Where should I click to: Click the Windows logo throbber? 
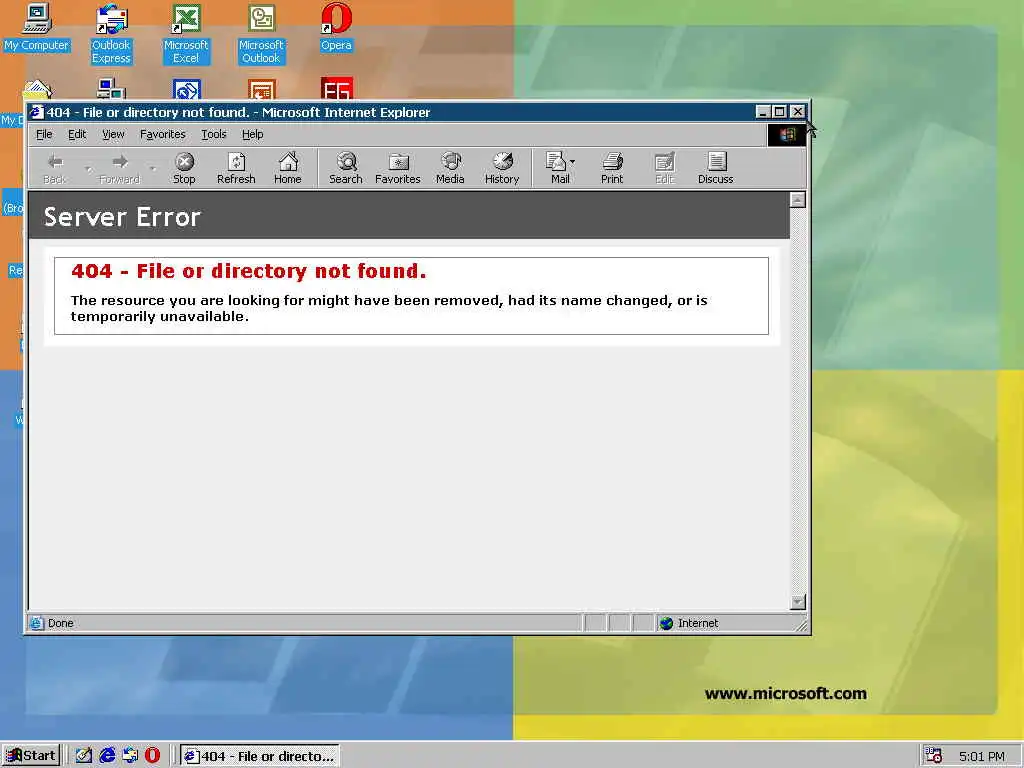[786, 135]
